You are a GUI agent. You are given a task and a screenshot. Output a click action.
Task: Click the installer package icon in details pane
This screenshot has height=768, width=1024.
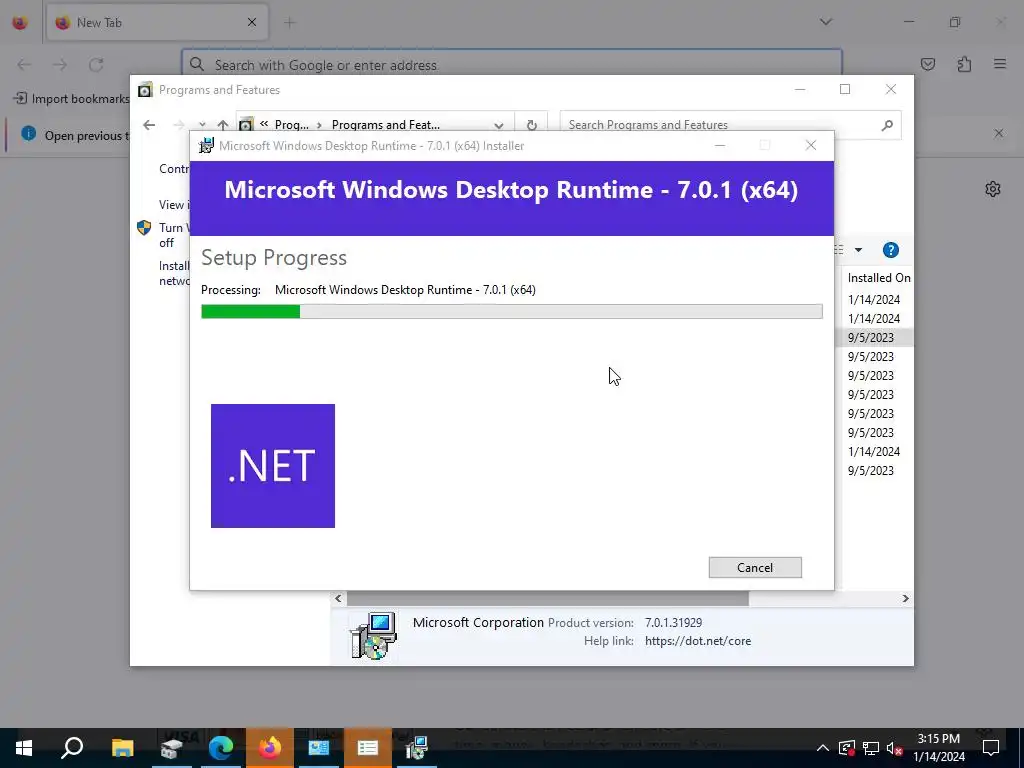373,635
